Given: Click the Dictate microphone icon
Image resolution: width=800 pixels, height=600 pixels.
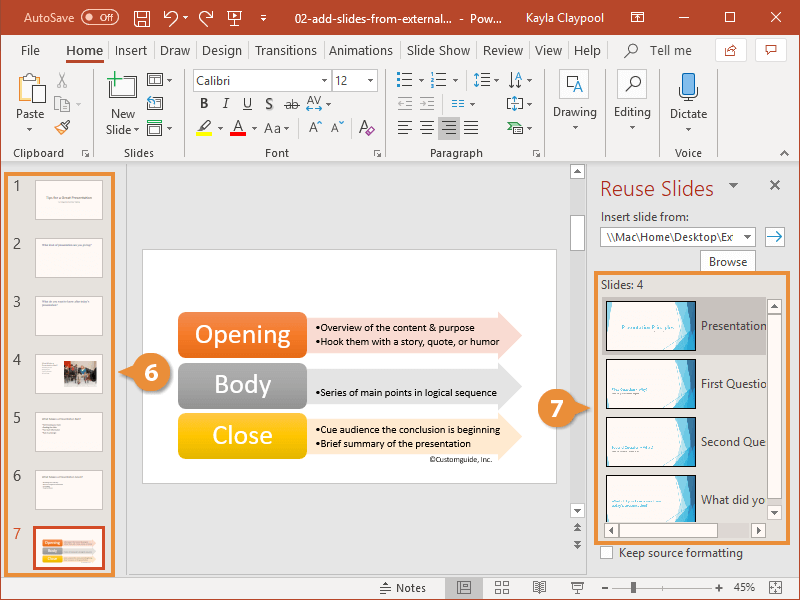Looking at the screenshot, I should pos(688,88).
